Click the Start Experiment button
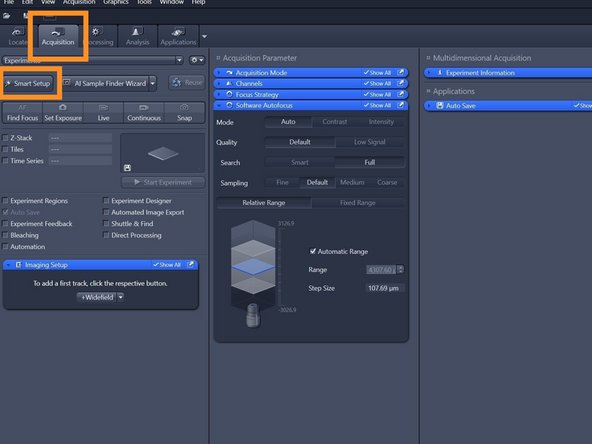 point(163,182)
